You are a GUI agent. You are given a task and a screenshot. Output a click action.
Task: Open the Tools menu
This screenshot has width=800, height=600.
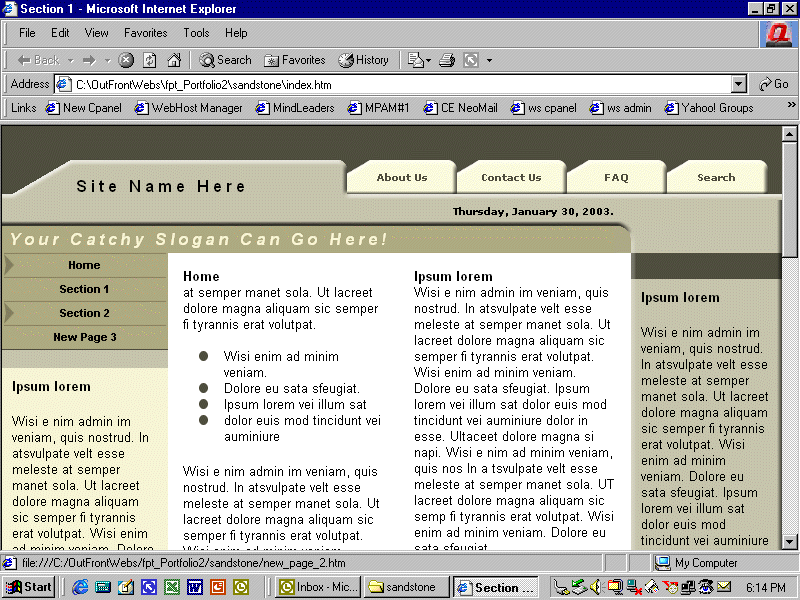click(196, 33)
